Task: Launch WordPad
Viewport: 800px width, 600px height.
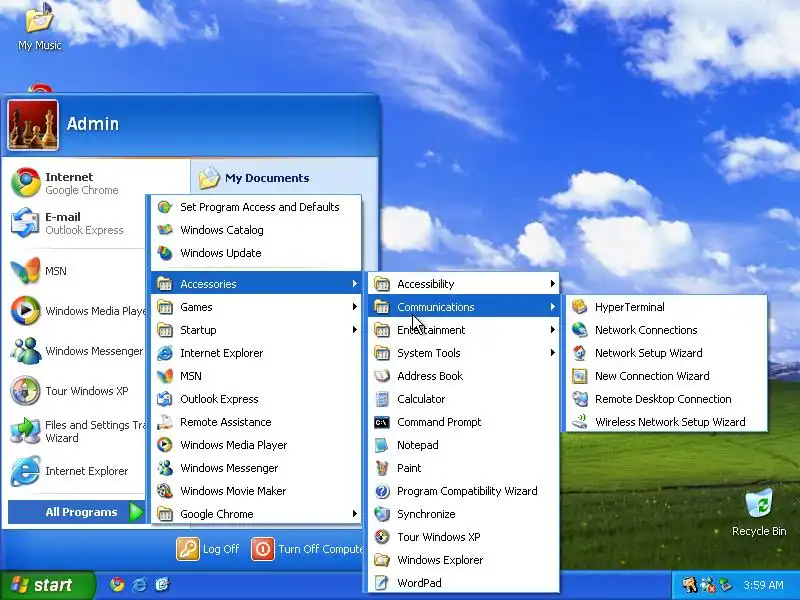Action: [463, 582]
